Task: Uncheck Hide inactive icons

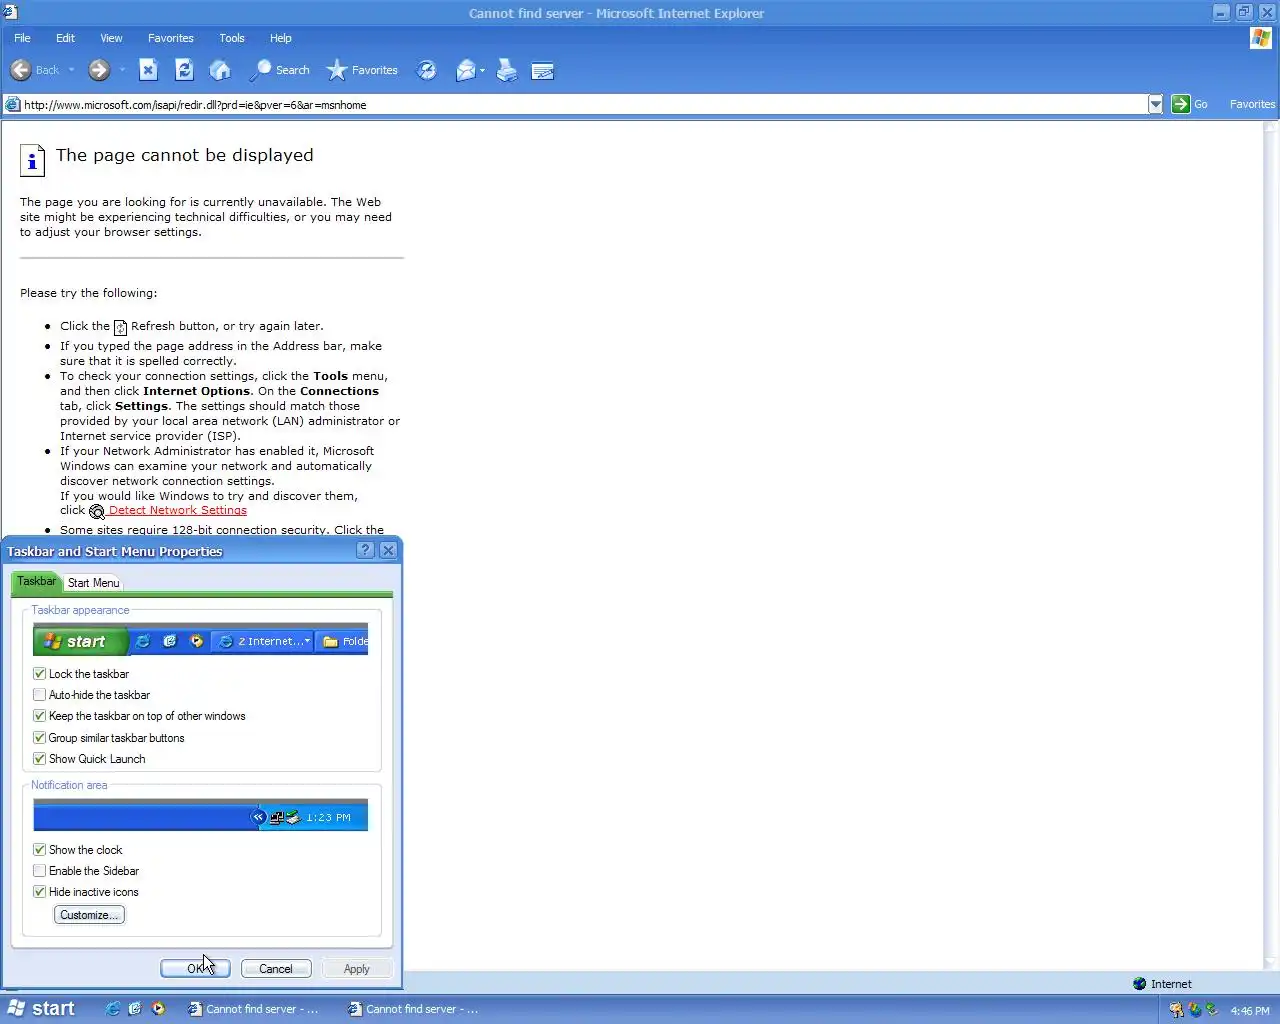Action: pos(39,892)
